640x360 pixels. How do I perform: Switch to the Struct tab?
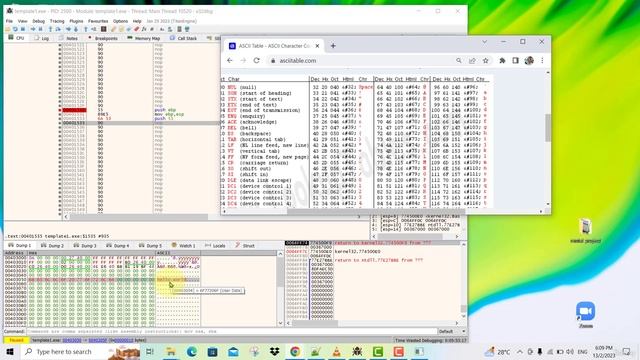point(245,245)
